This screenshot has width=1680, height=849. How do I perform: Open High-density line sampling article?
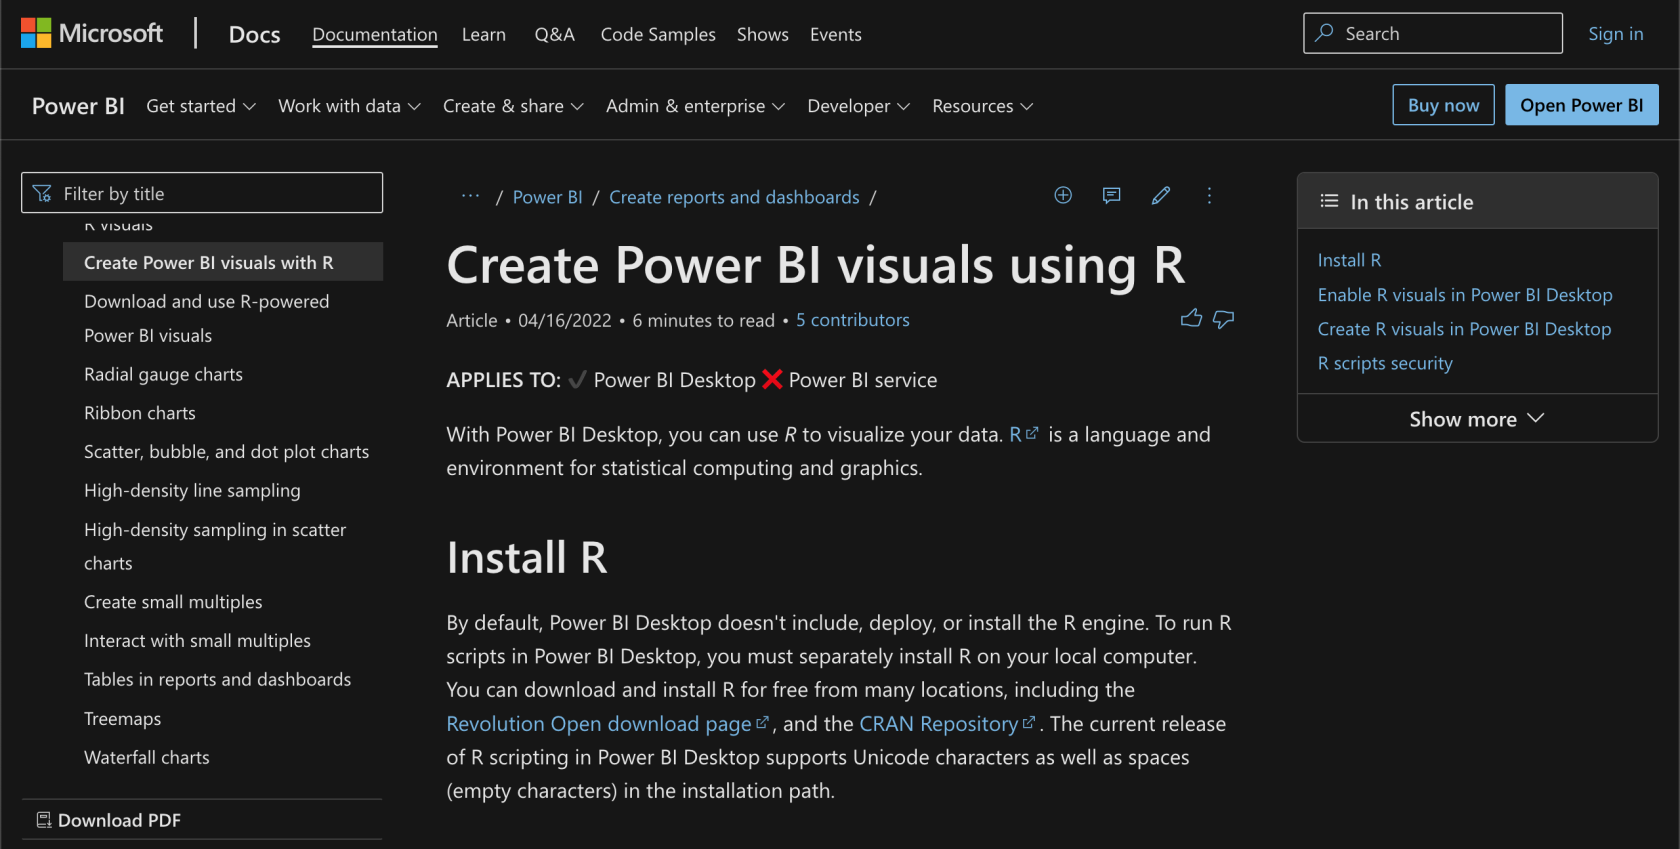(192, 490)
